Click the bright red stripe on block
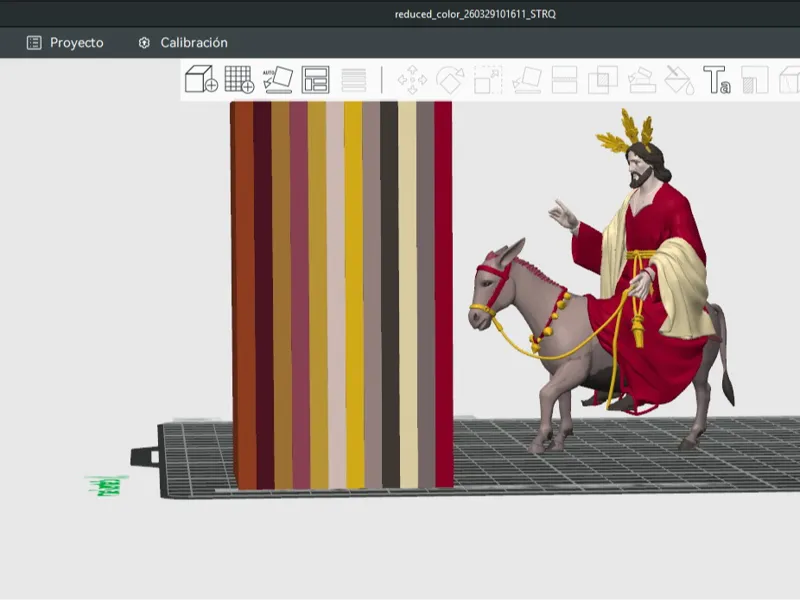Image resolution: width=800 pixels, height=600 pixels. 443,294
